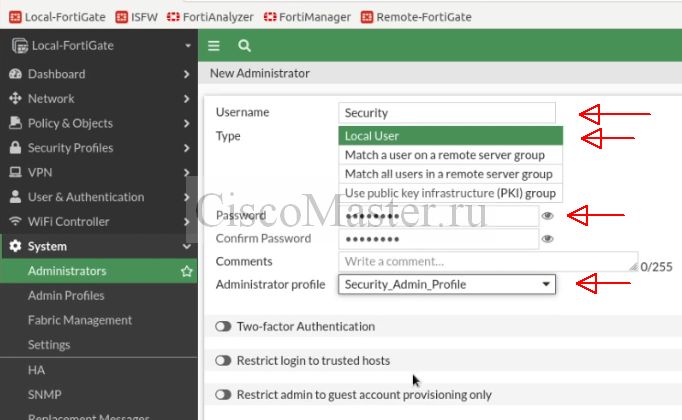This screenshot has height=420, width=682.
Task: Expand the Policy & Objects chevron
Action: tap(187, 123)
